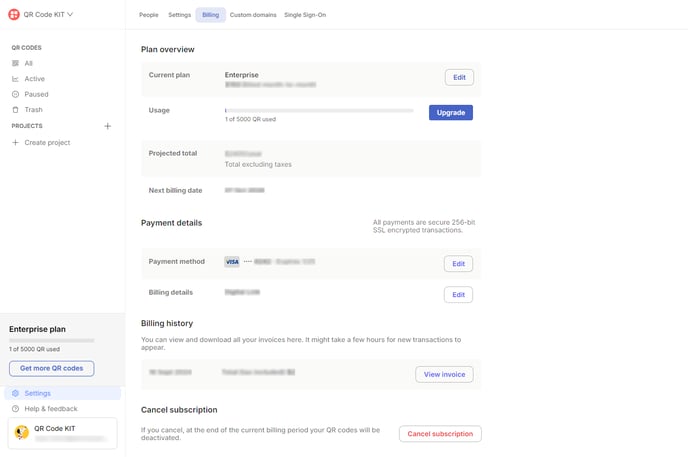Show Paused QR codes
The image size is (688, 457).
click(x=36, y=94)
